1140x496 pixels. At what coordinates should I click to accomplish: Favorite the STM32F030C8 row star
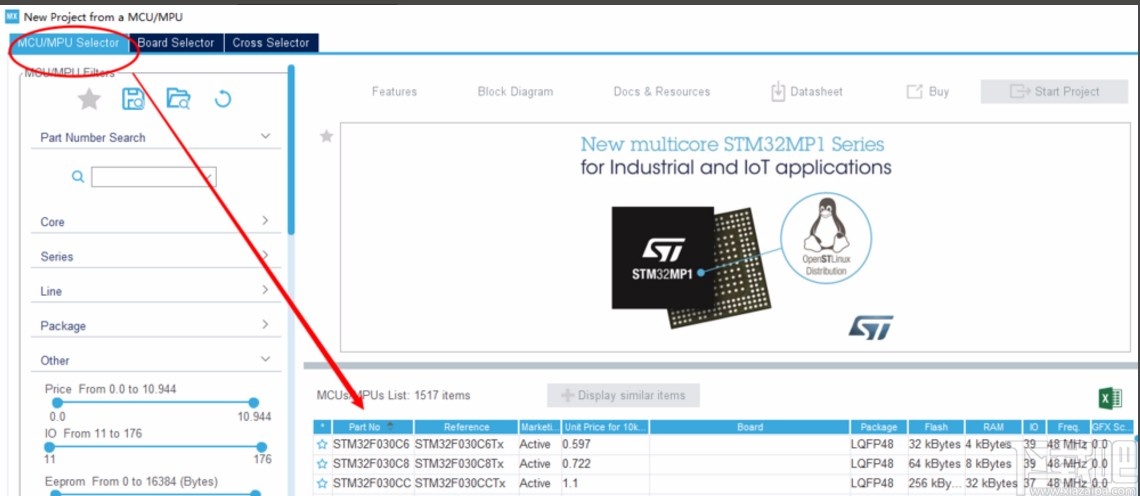pos(322,464)
